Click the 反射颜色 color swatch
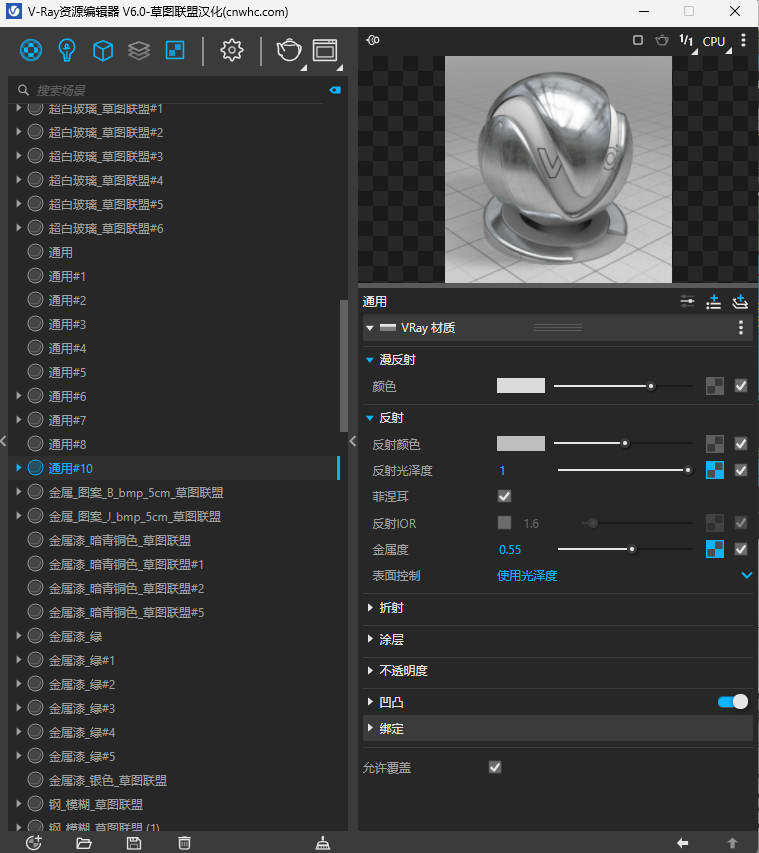 [x=520, y=443]
